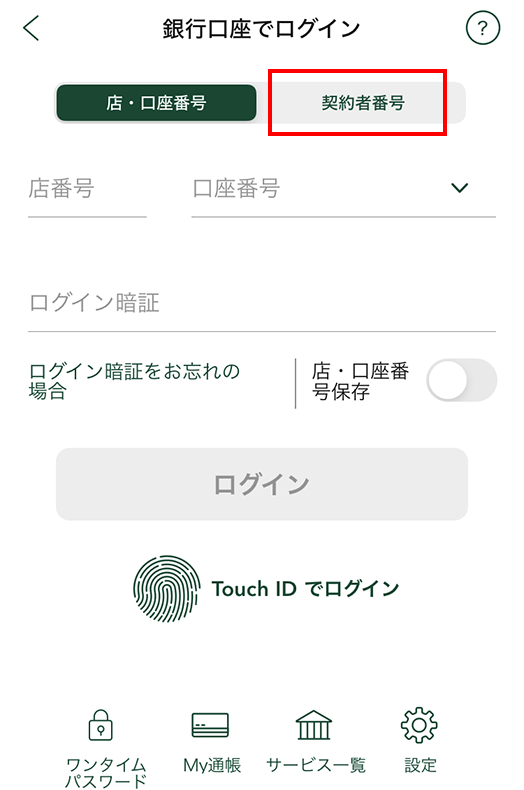
Task: Tap the サービス一覧 label
Action: point(315,765)
